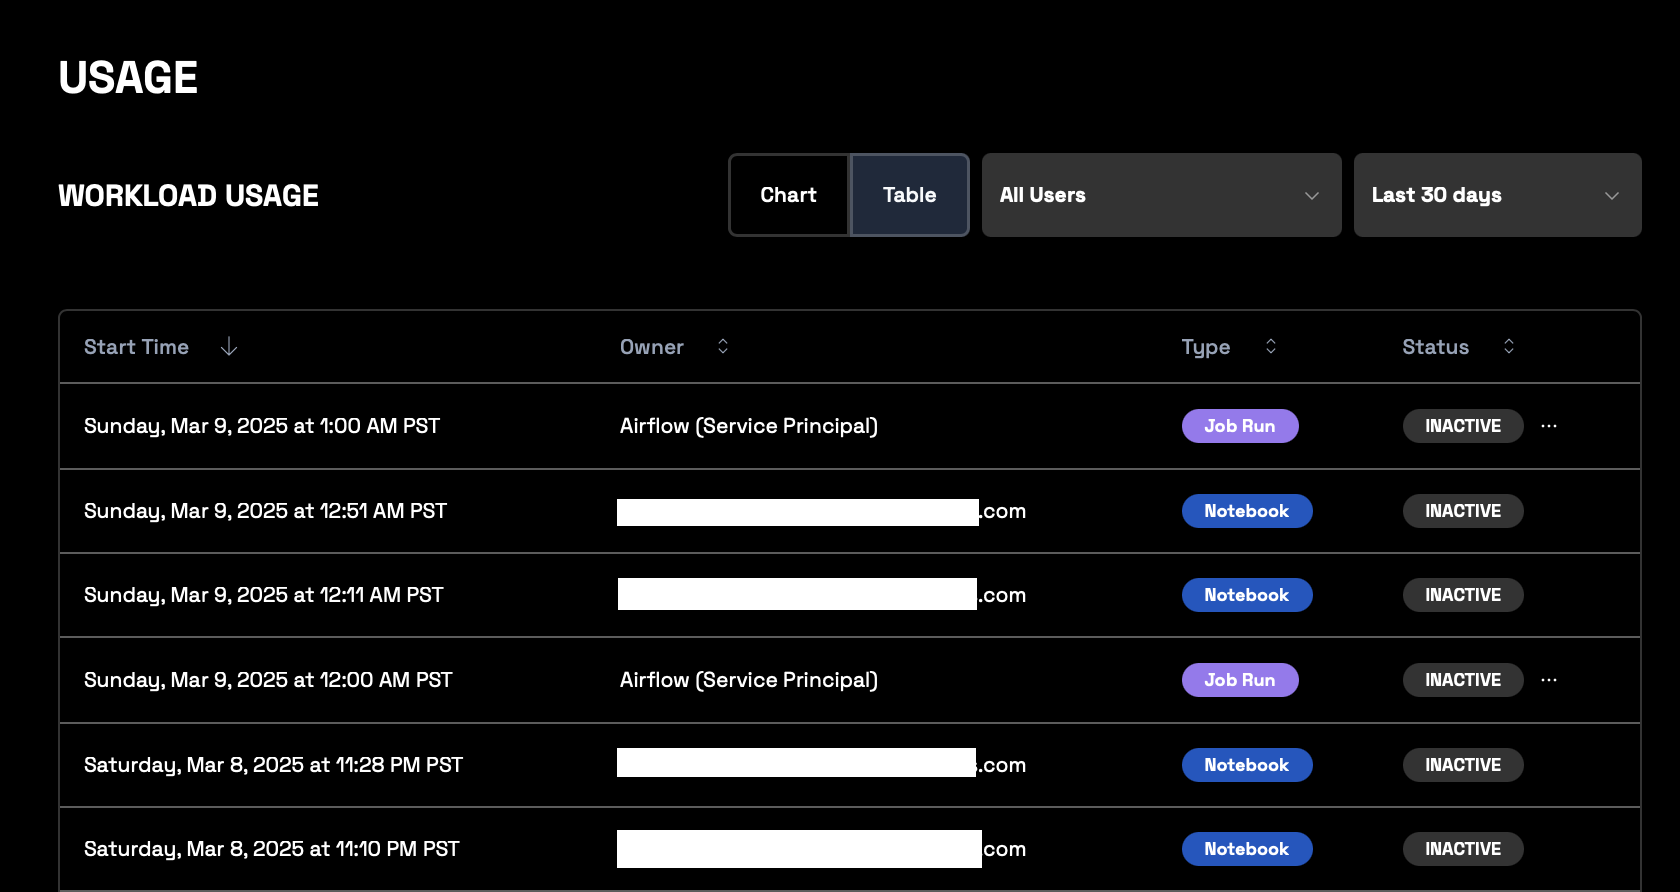Select 'Sunday, Mar 9, 2025 at 12:51 AM PST'
The height and width of the screenshot is (892, 1680).
[x=265, y=511]
